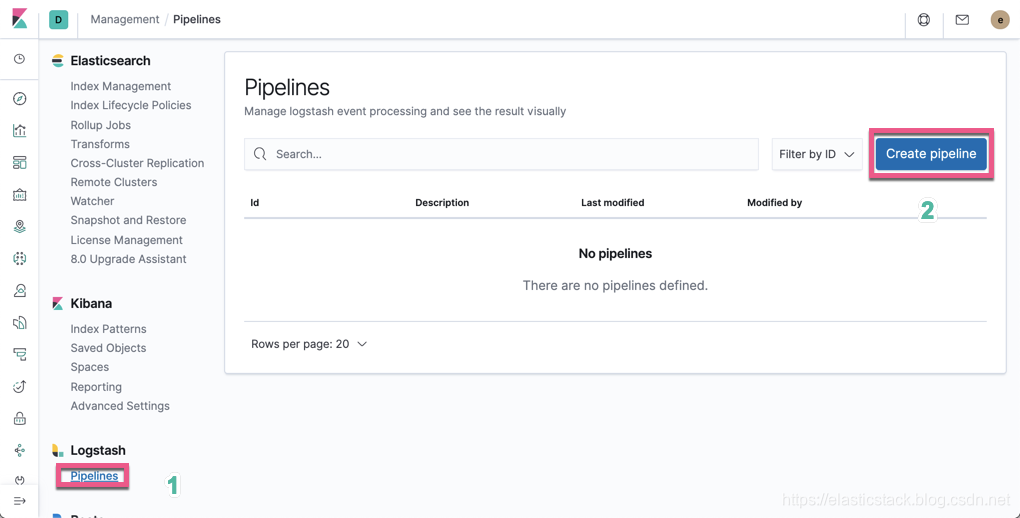Focus the pipelines Search field
The height and width of the screenshot is (518, 1020).
pos(502,154)
